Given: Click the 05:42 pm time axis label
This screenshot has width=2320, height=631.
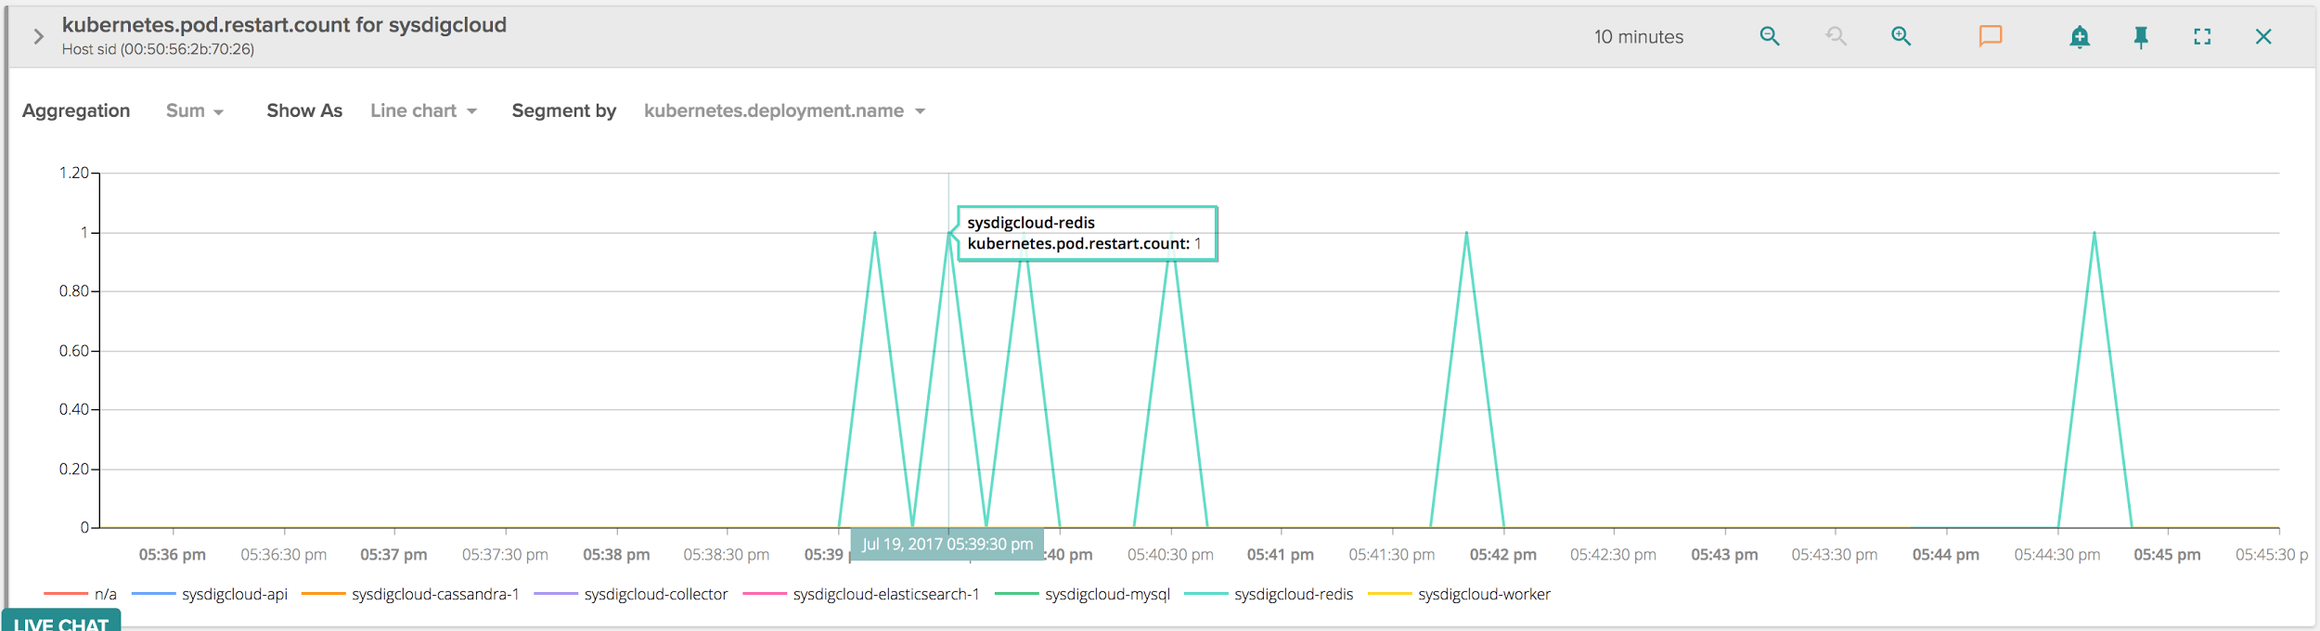Looking at the screenshot, I should [x=1503, y=554].
